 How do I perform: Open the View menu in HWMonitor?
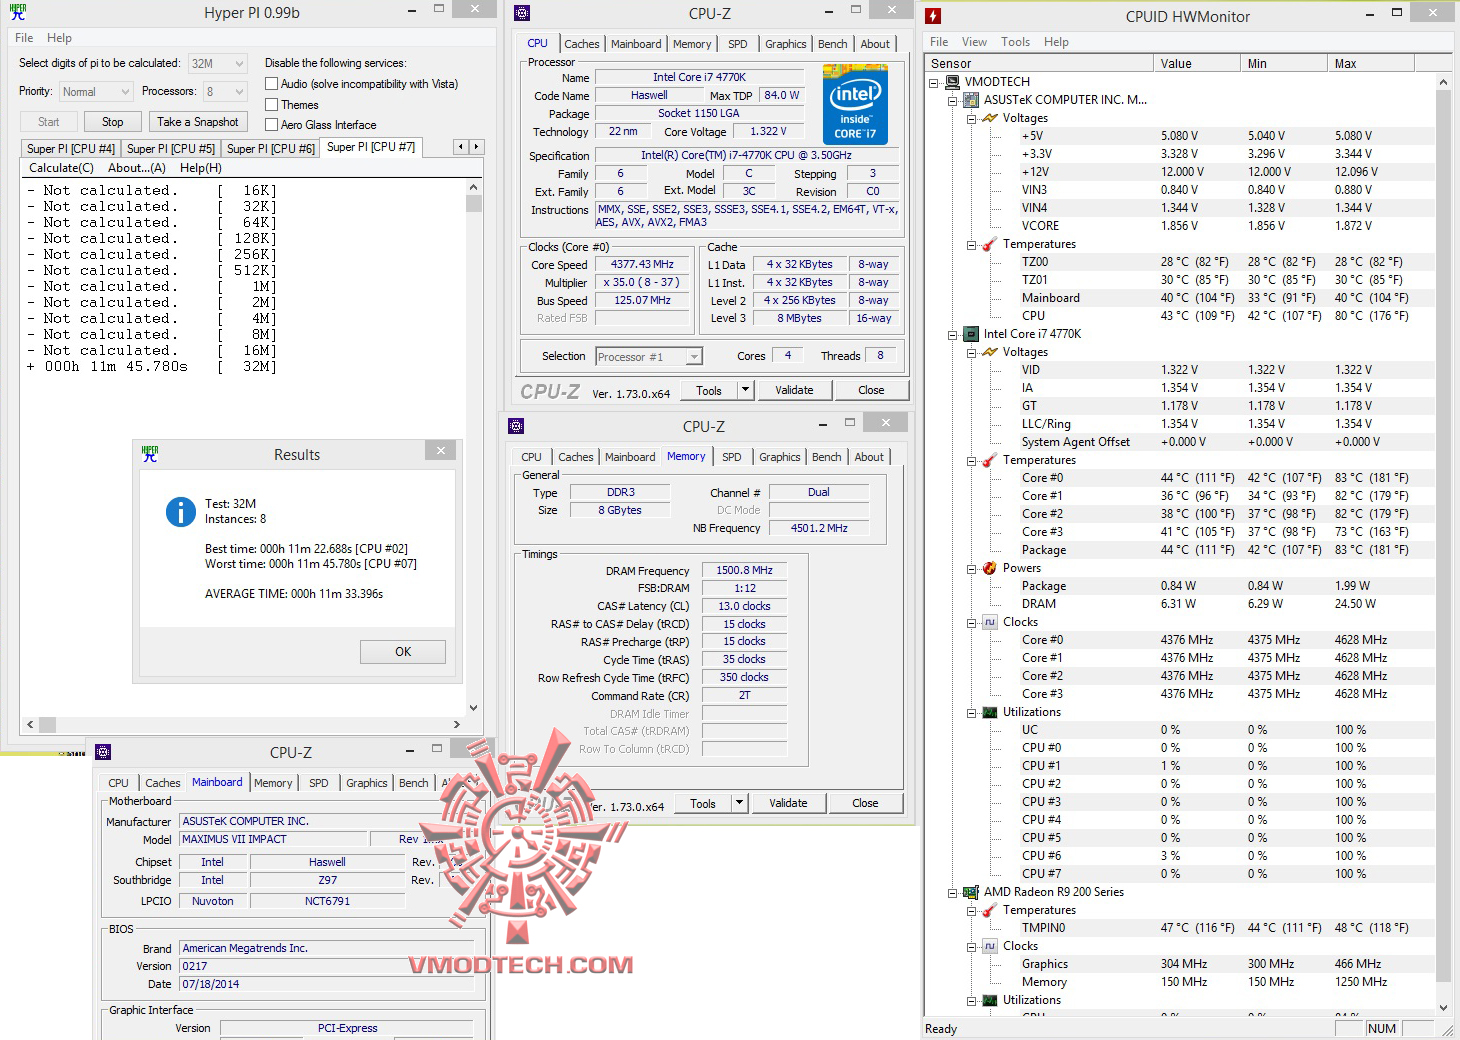tap(974, 42)
